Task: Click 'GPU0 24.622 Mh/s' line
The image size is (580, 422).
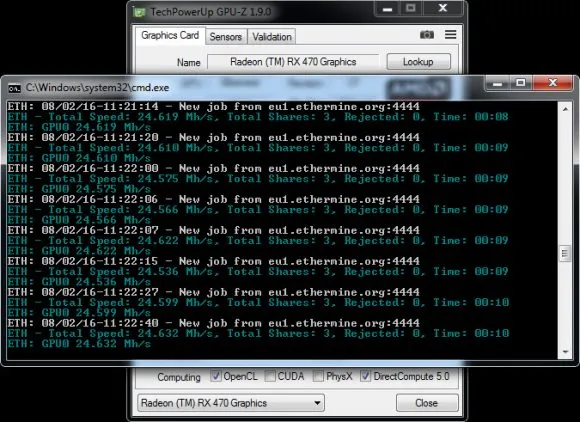Action: click(x=79, y=251)
